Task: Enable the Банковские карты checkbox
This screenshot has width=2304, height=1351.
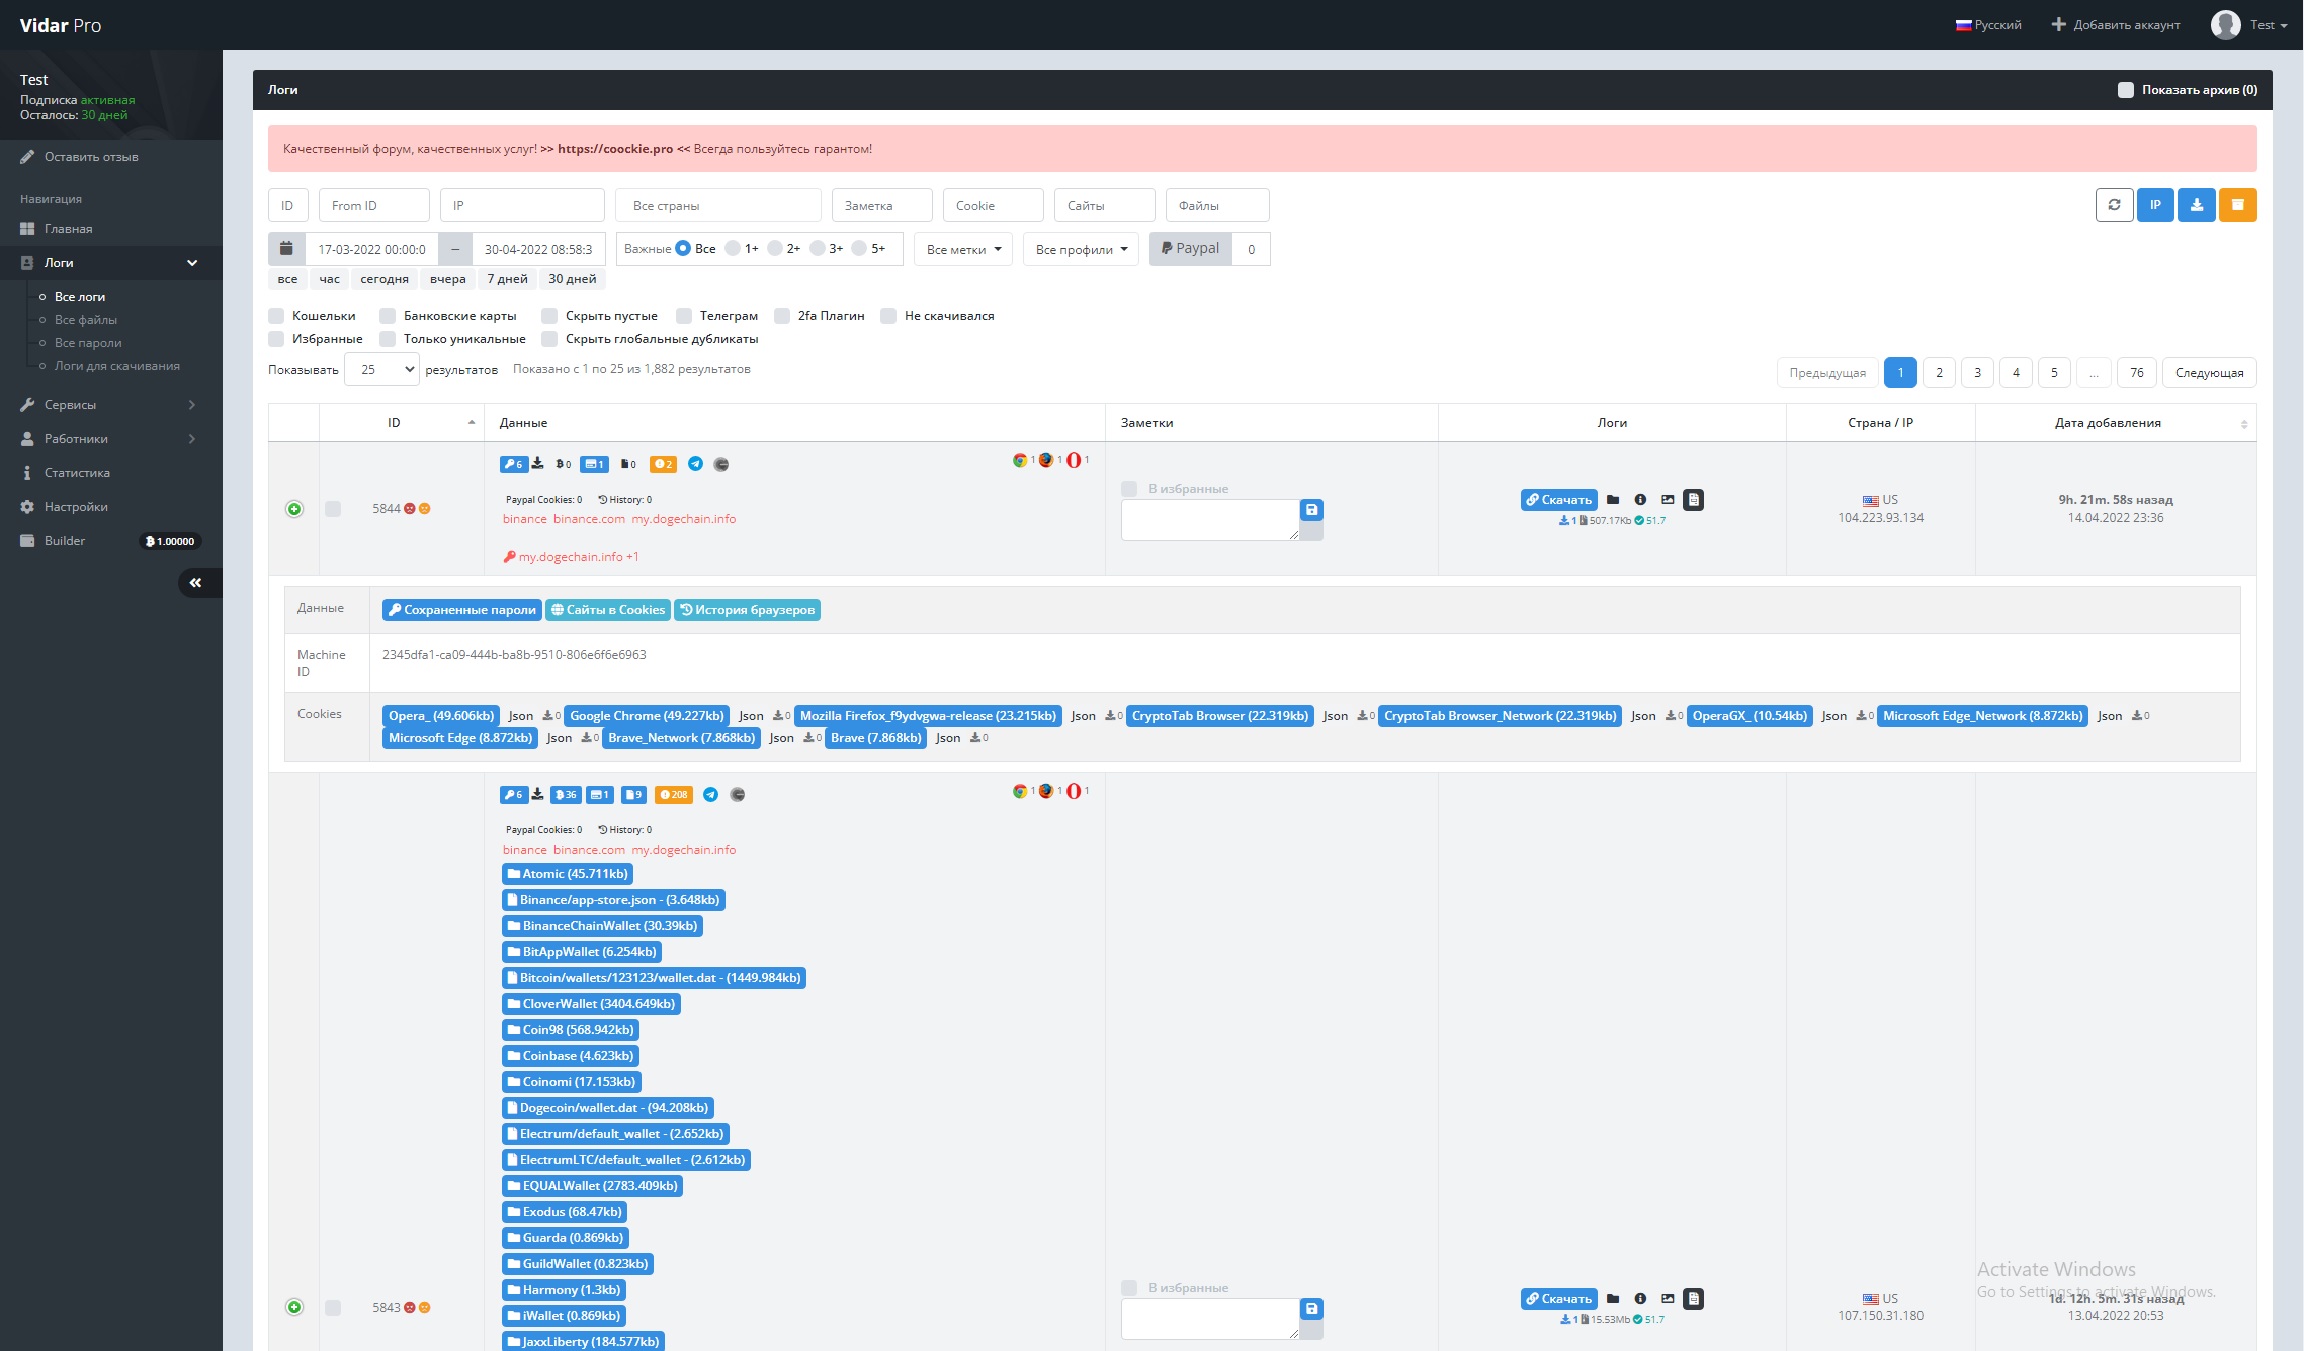Action: pyautogui.click(x=388, y=316)
